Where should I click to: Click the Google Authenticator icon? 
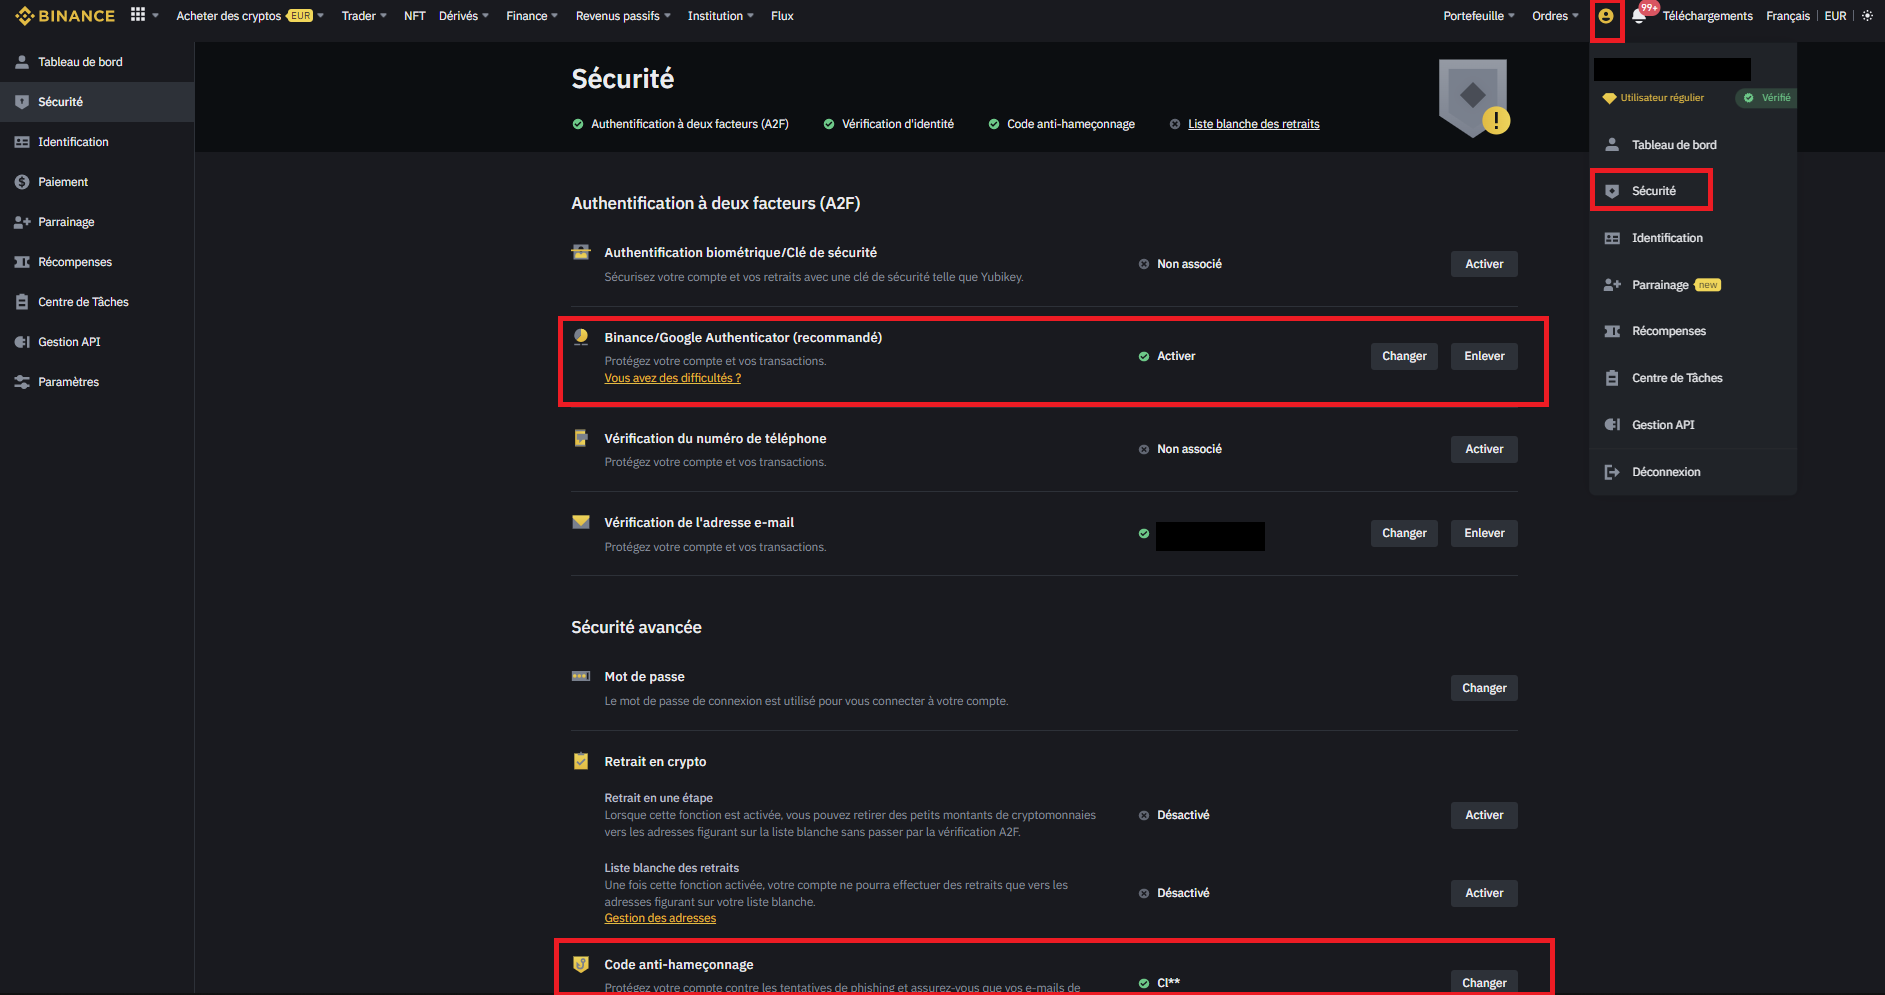click(x=581, y=337)
